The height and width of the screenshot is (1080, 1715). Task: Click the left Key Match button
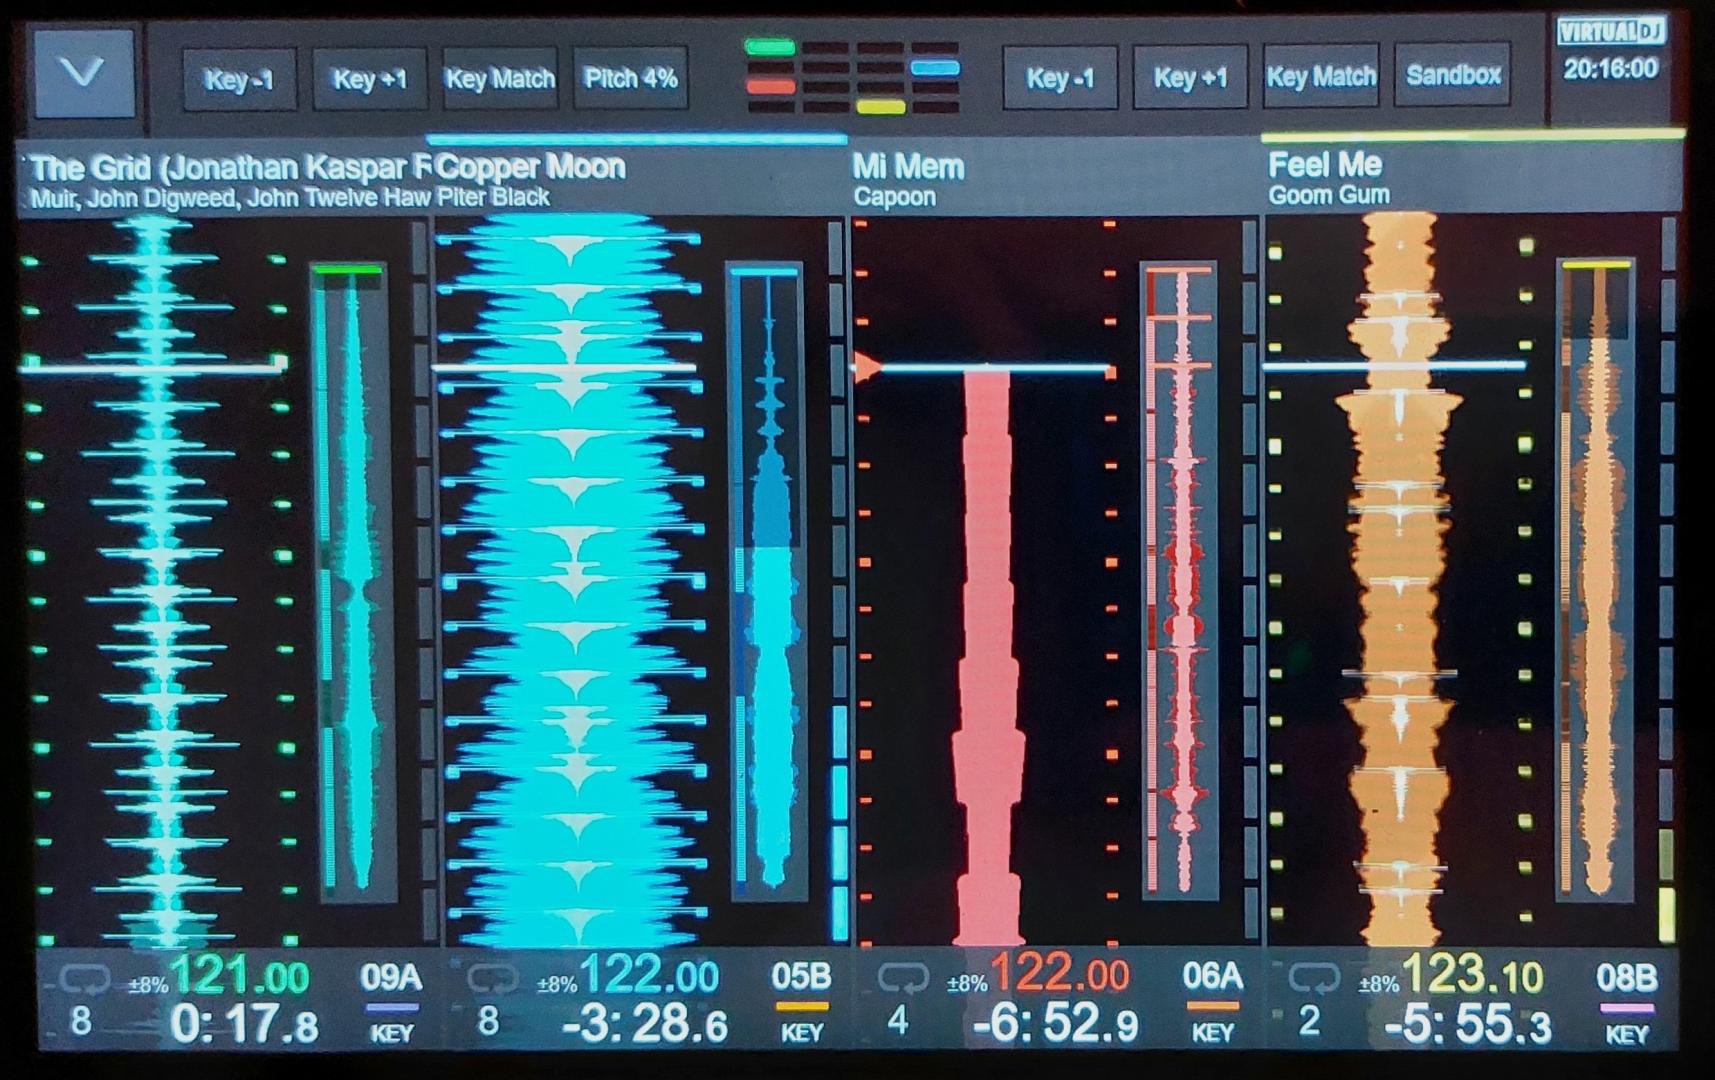(x=500, y=79)
